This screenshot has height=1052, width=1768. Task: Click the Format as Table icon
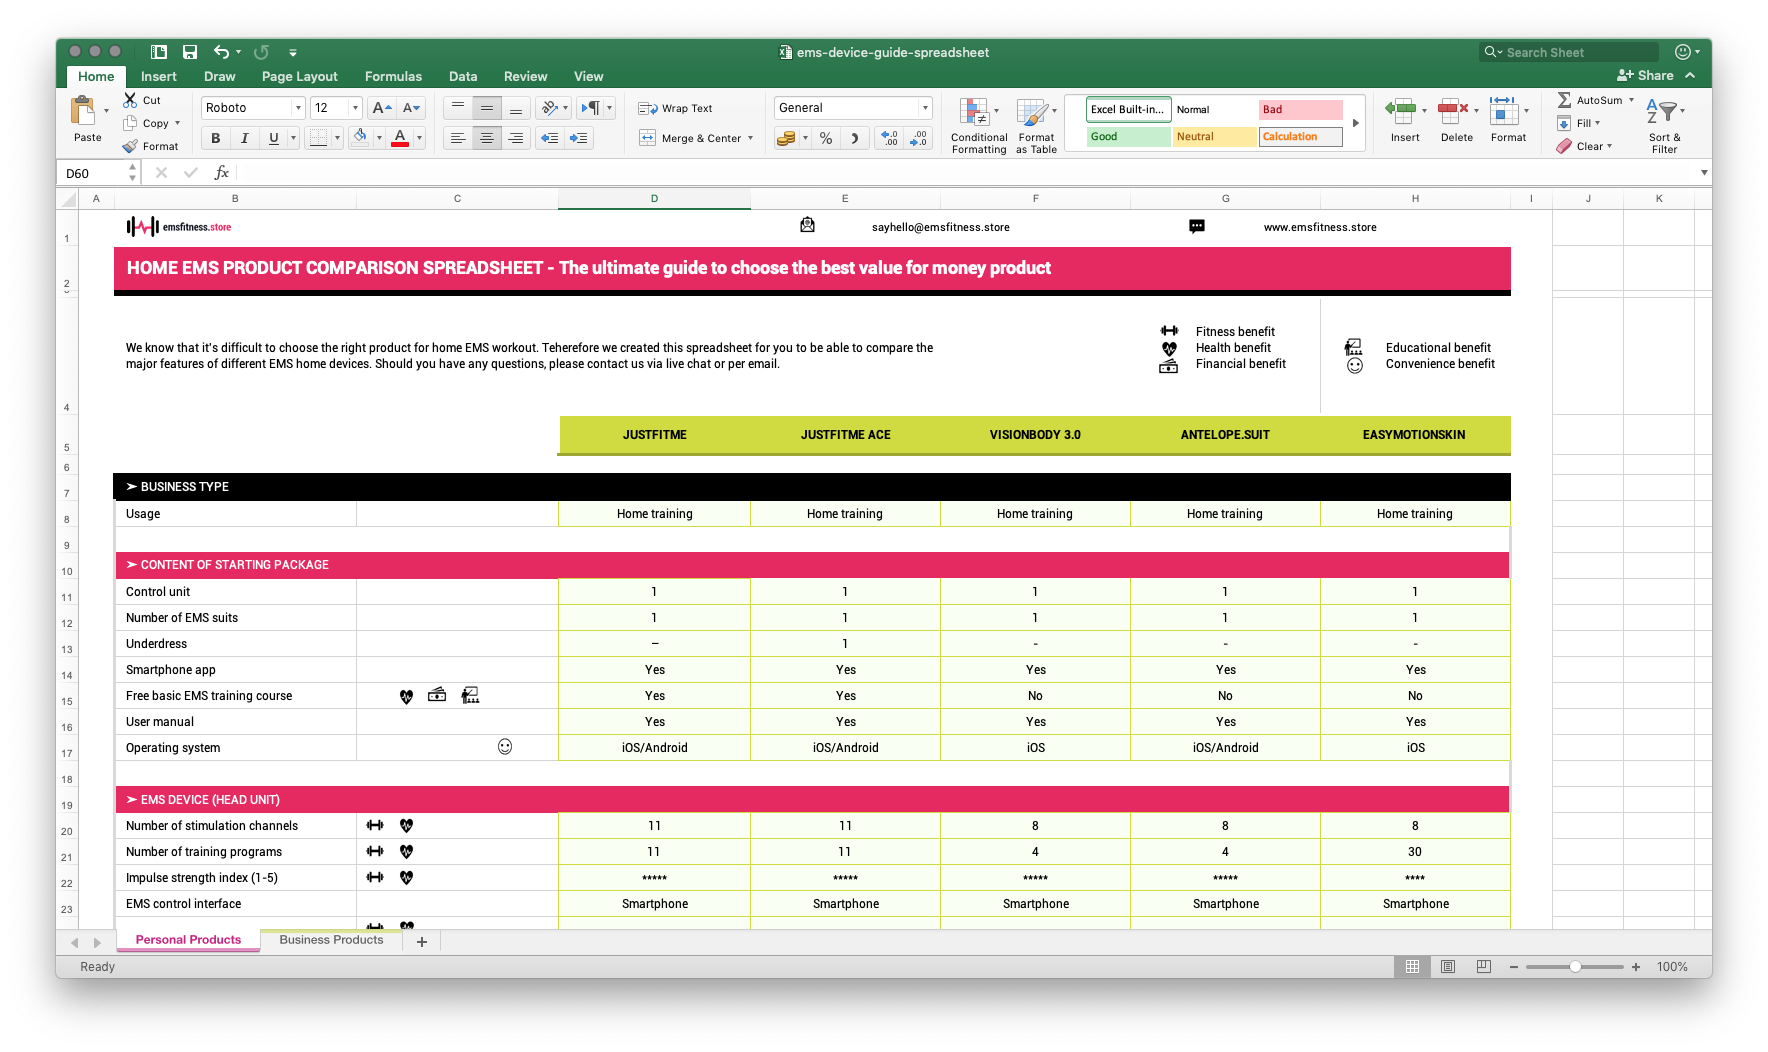point(1035,112)
